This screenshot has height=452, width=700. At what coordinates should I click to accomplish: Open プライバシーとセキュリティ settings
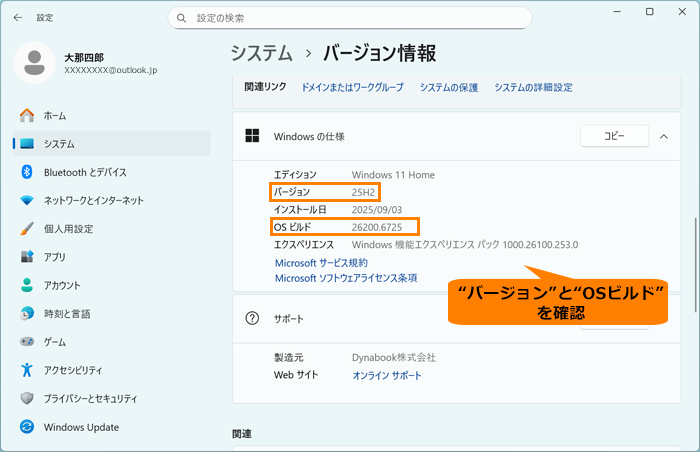point(112,398)
